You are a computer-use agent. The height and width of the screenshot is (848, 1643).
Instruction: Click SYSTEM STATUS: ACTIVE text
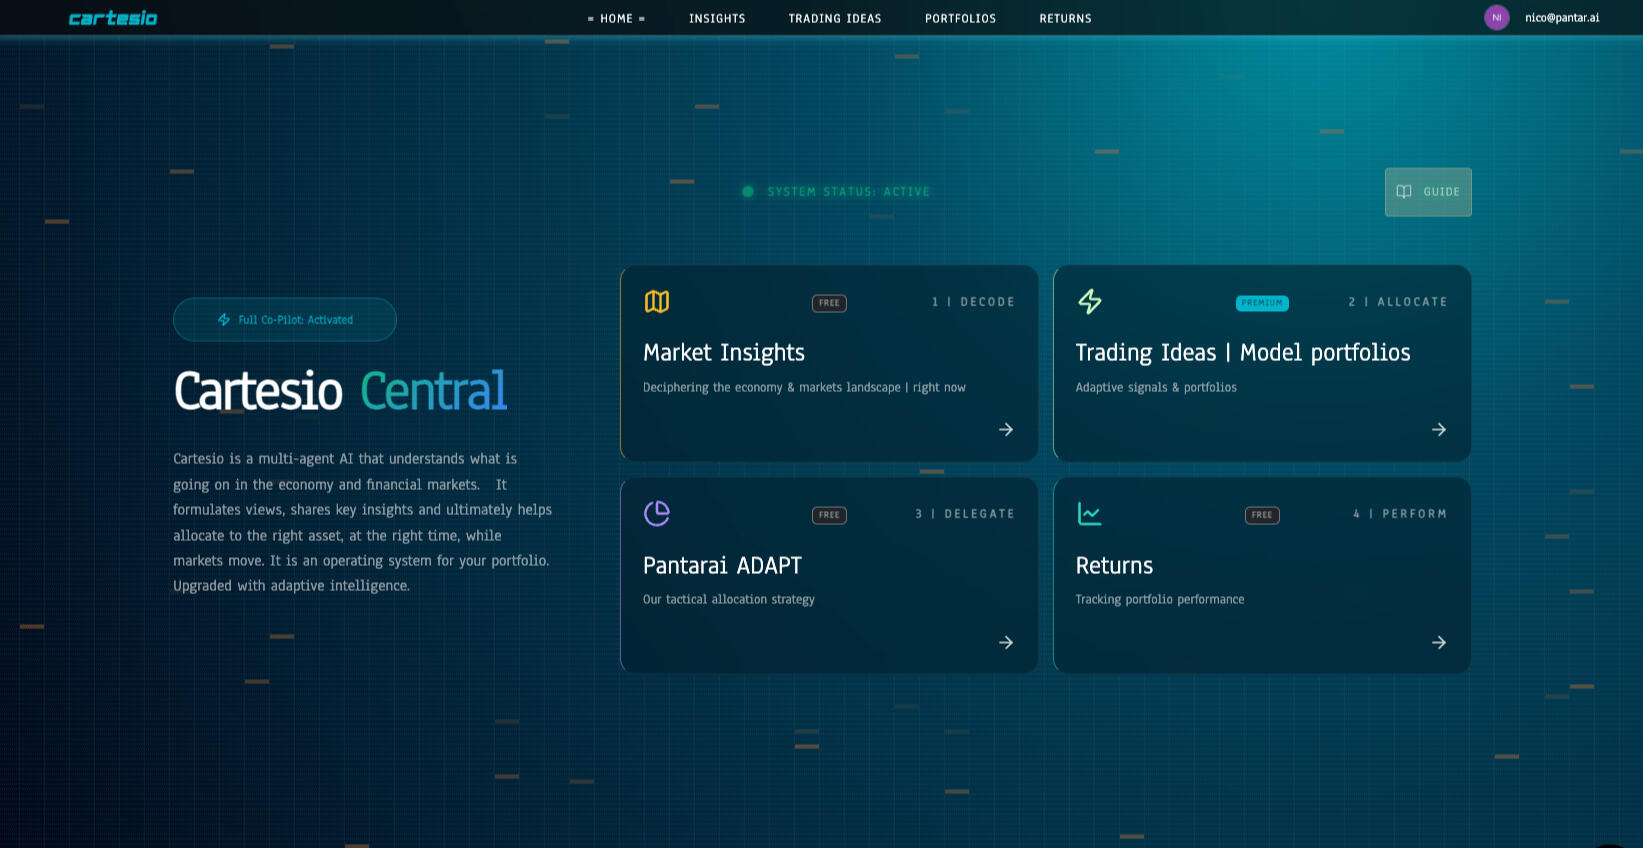click(x=849, y=192)
